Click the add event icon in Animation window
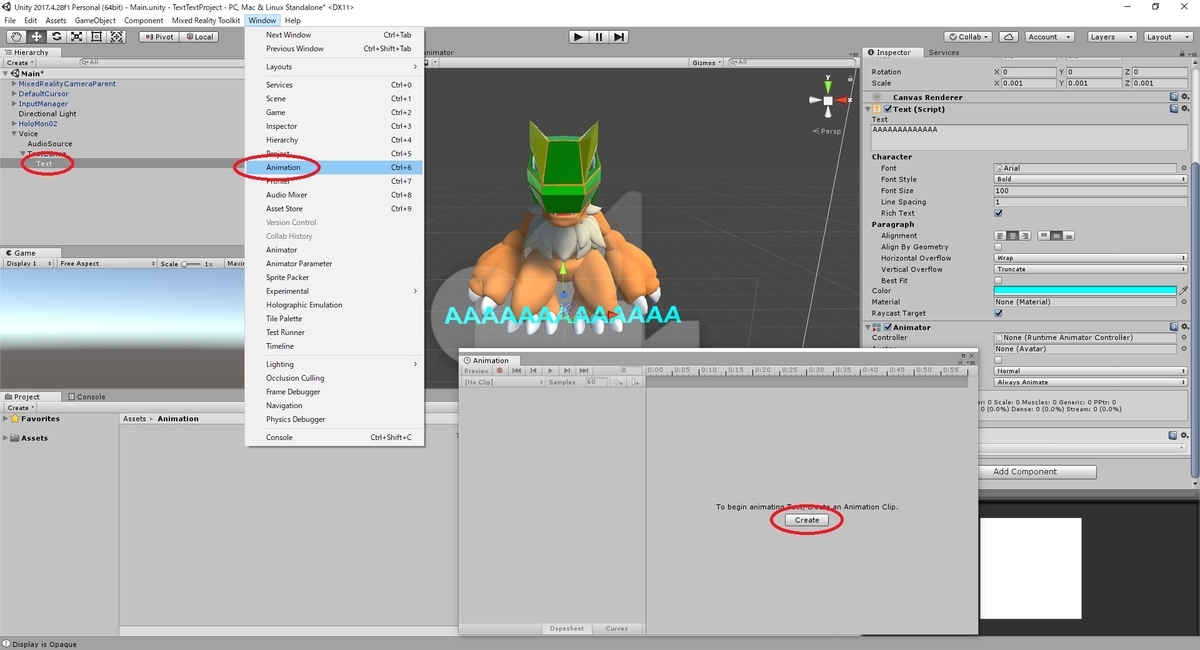 [634, 382]
